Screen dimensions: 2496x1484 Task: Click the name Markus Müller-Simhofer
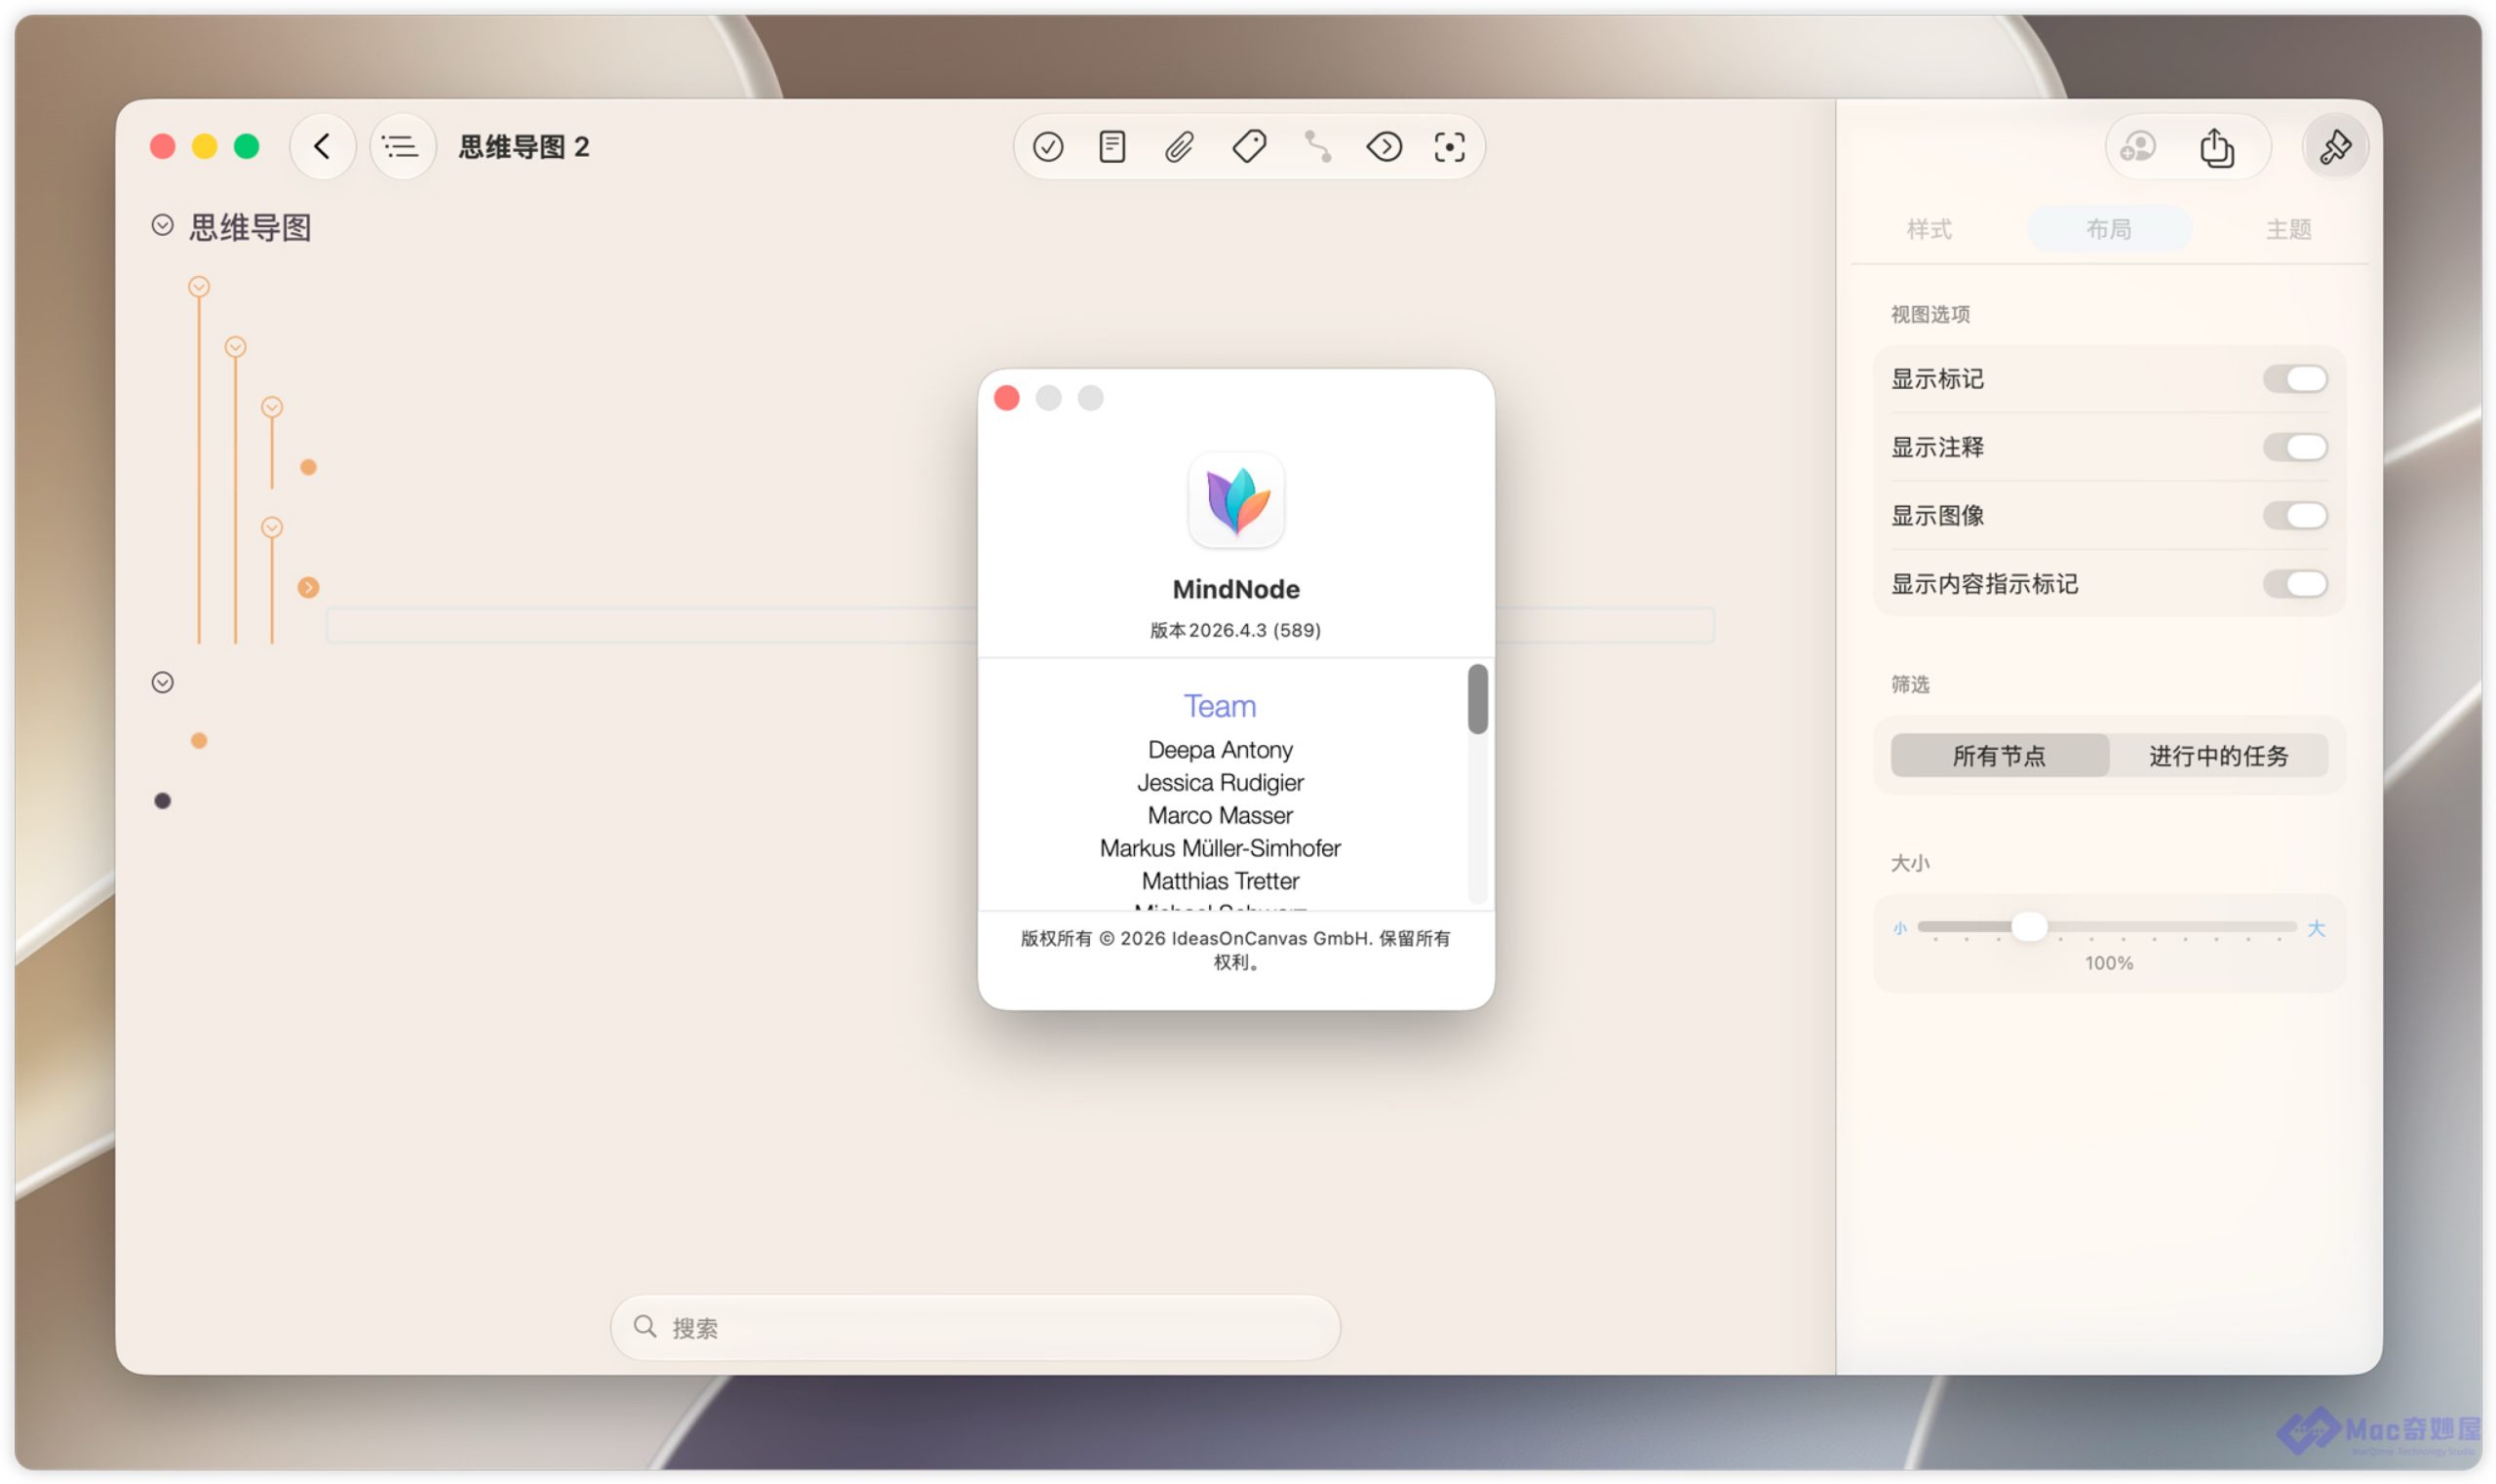(1220, 849)
